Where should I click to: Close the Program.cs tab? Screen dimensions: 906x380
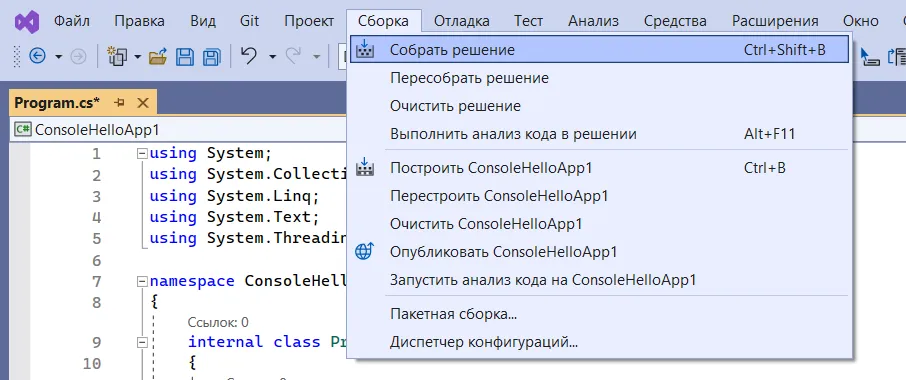pos(142,103)
